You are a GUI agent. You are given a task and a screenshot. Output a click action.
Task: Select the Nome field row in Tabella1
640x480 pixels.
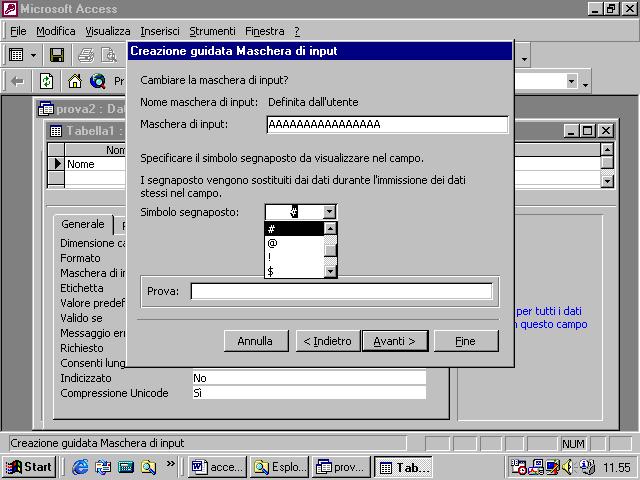(96, 164)
